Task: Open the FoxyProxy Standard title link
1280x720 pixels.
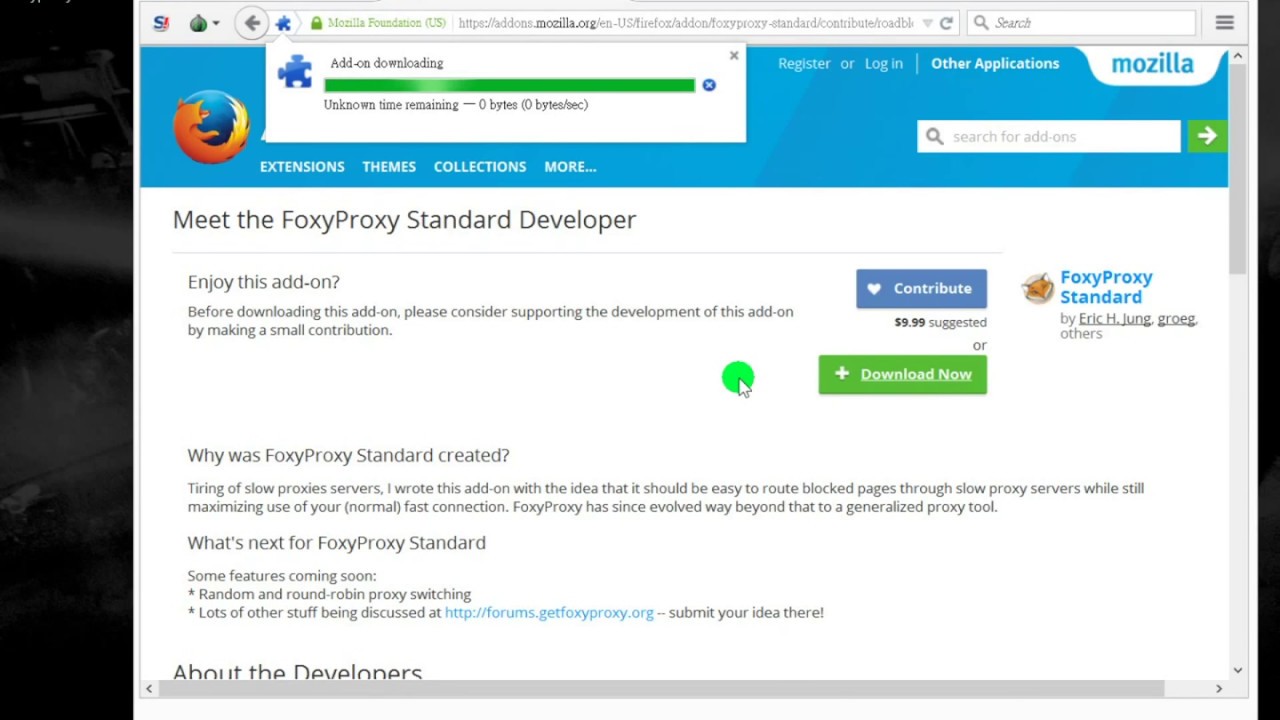Action: point(1106,287)
